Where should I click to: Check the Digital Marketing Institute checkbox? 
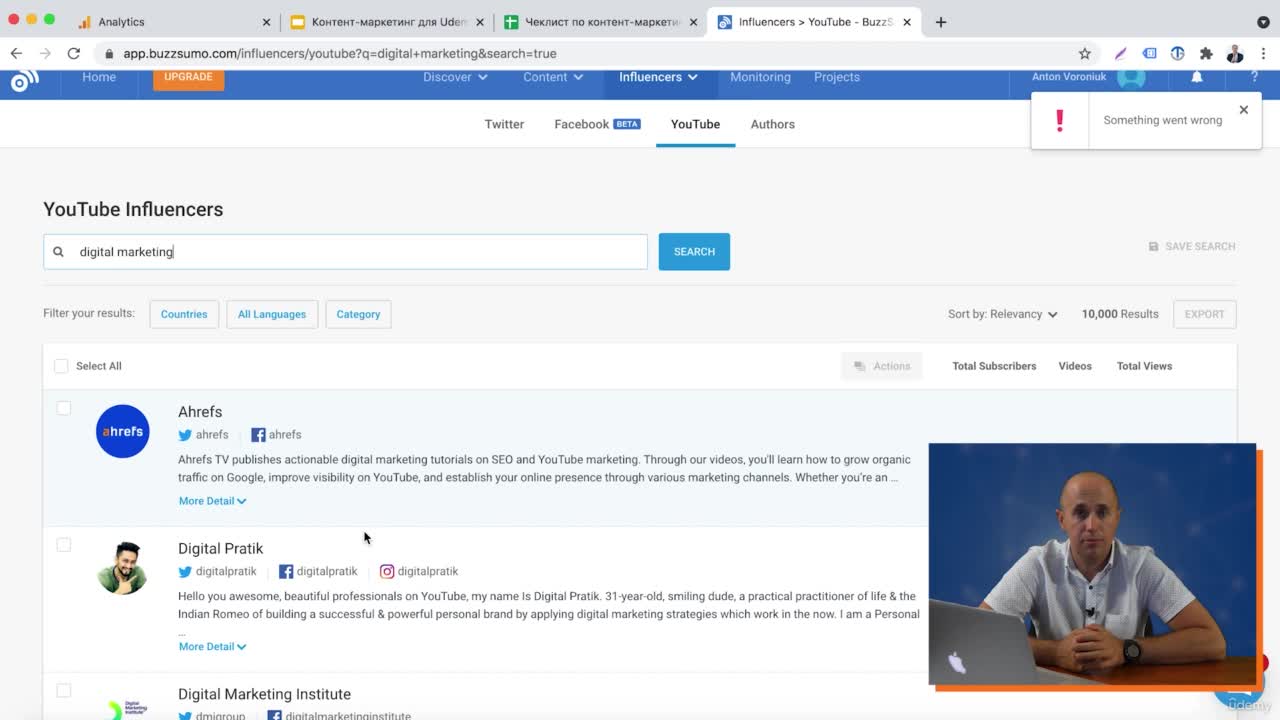(64, 691)
